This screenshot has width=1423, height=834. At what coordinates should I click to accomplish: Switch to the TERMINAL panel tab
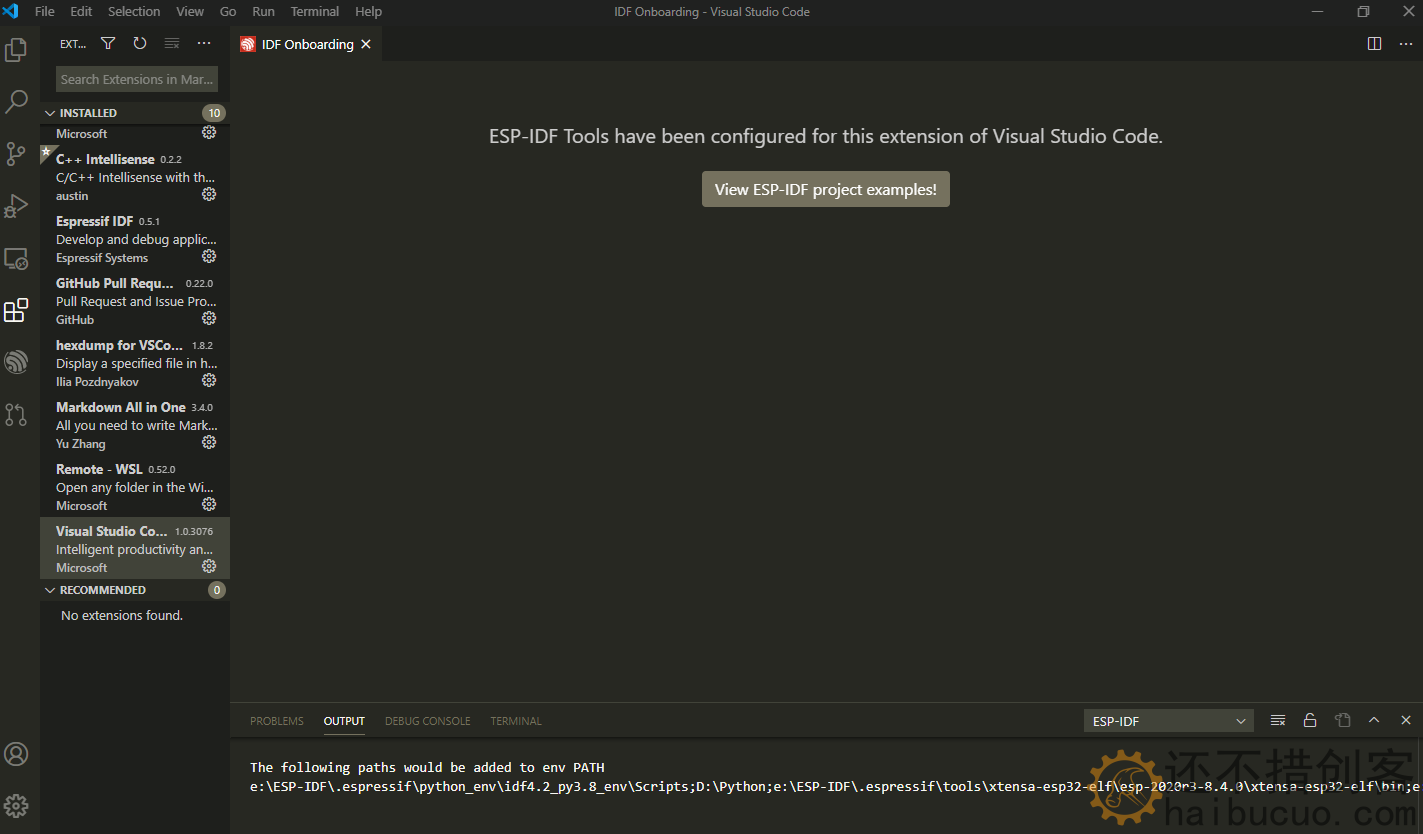click(x=516, y=721)
